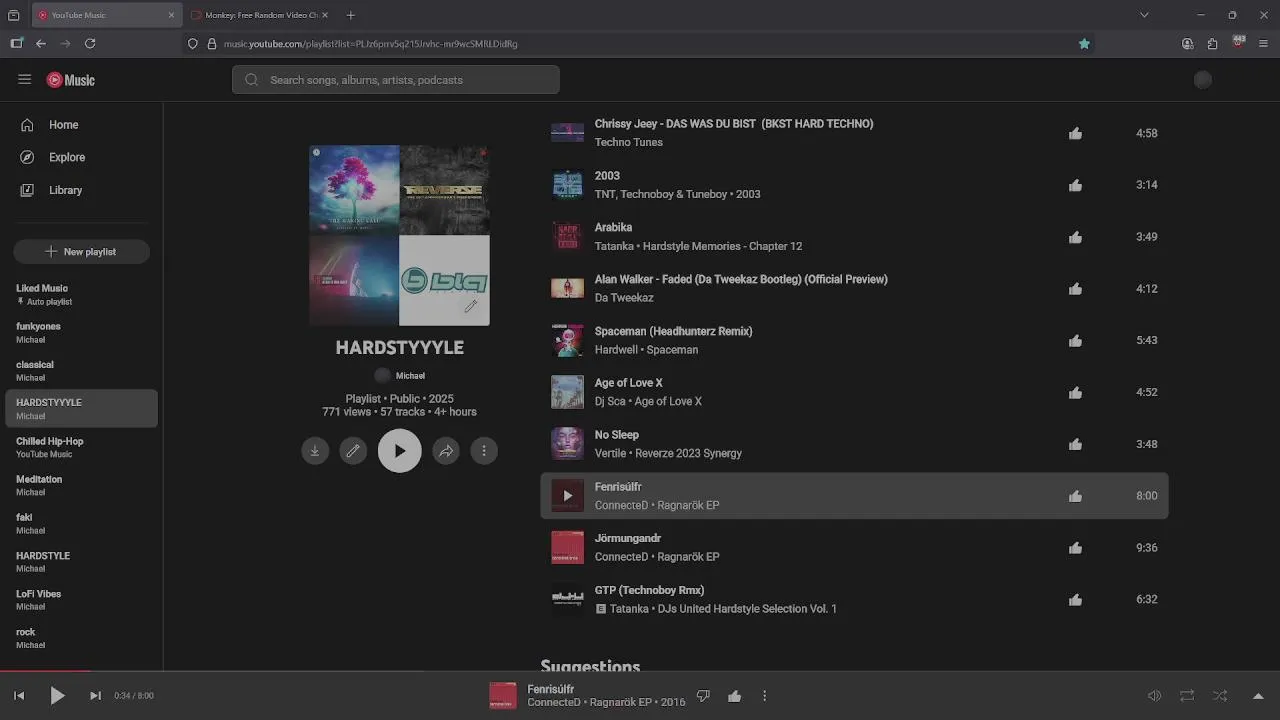Dislike the now-playing song
The image size is (1280, 720).
(703, 696)
